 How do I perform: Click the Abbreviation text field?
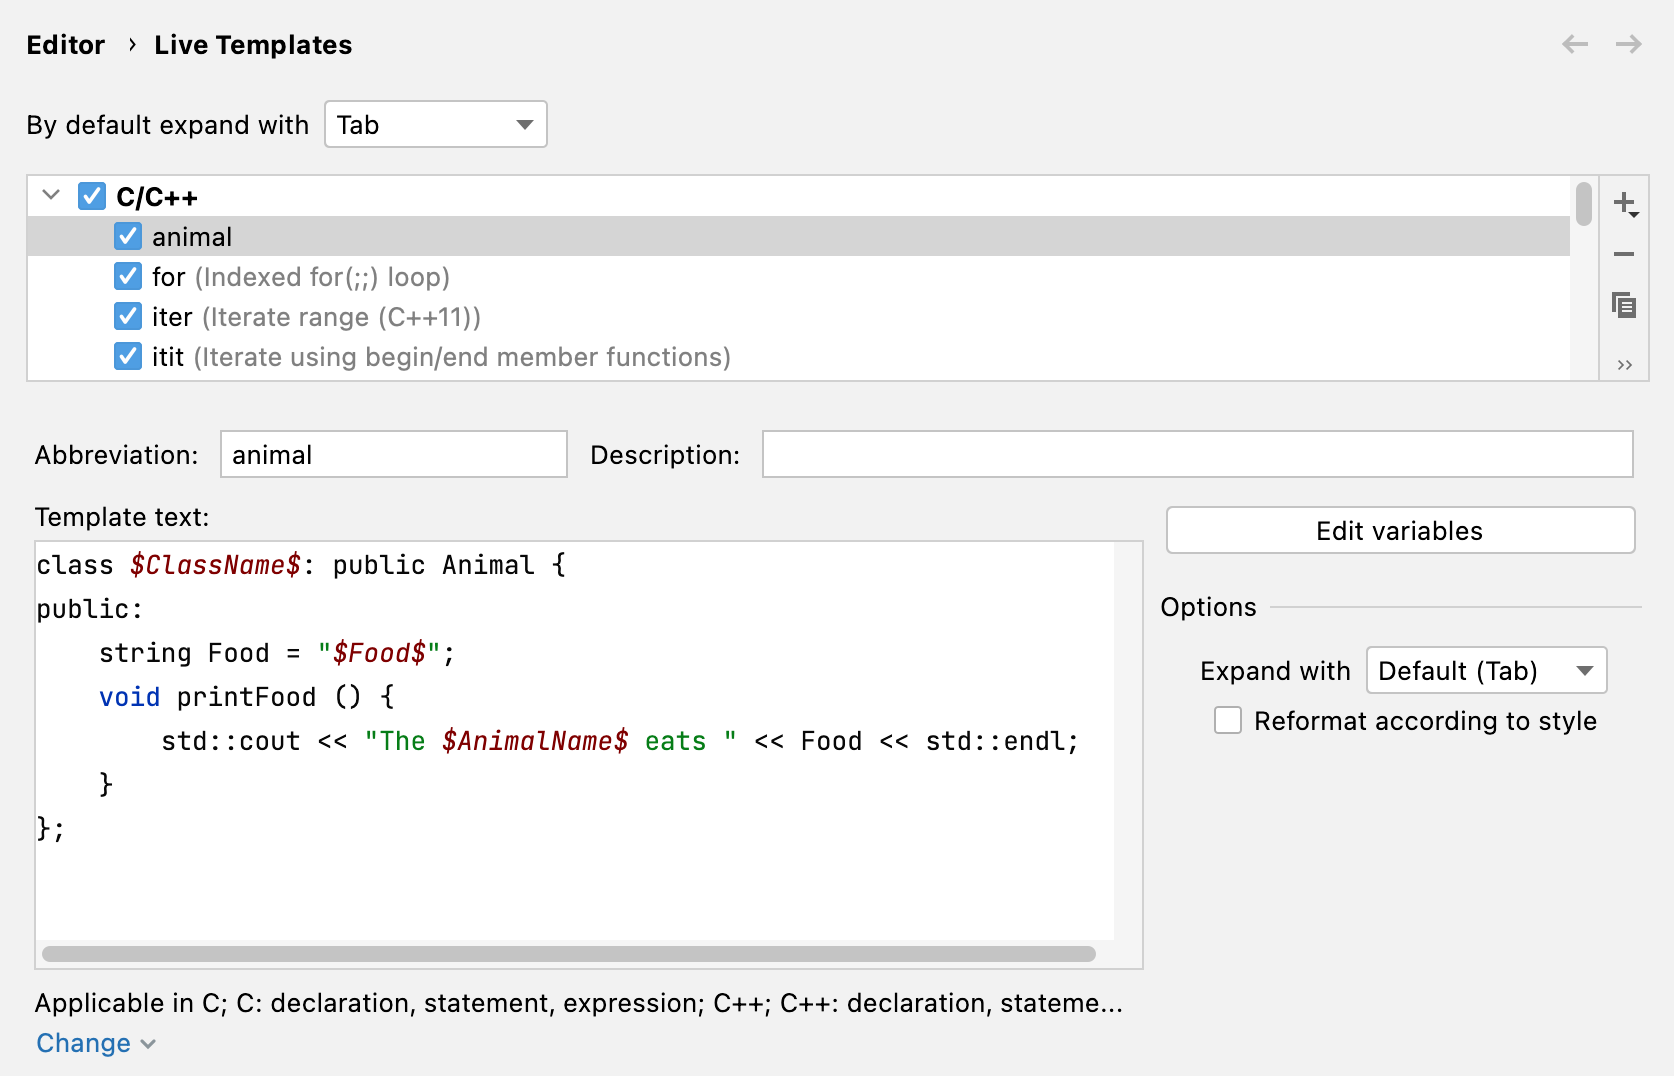pyautogui.click(x=393, y=454)
